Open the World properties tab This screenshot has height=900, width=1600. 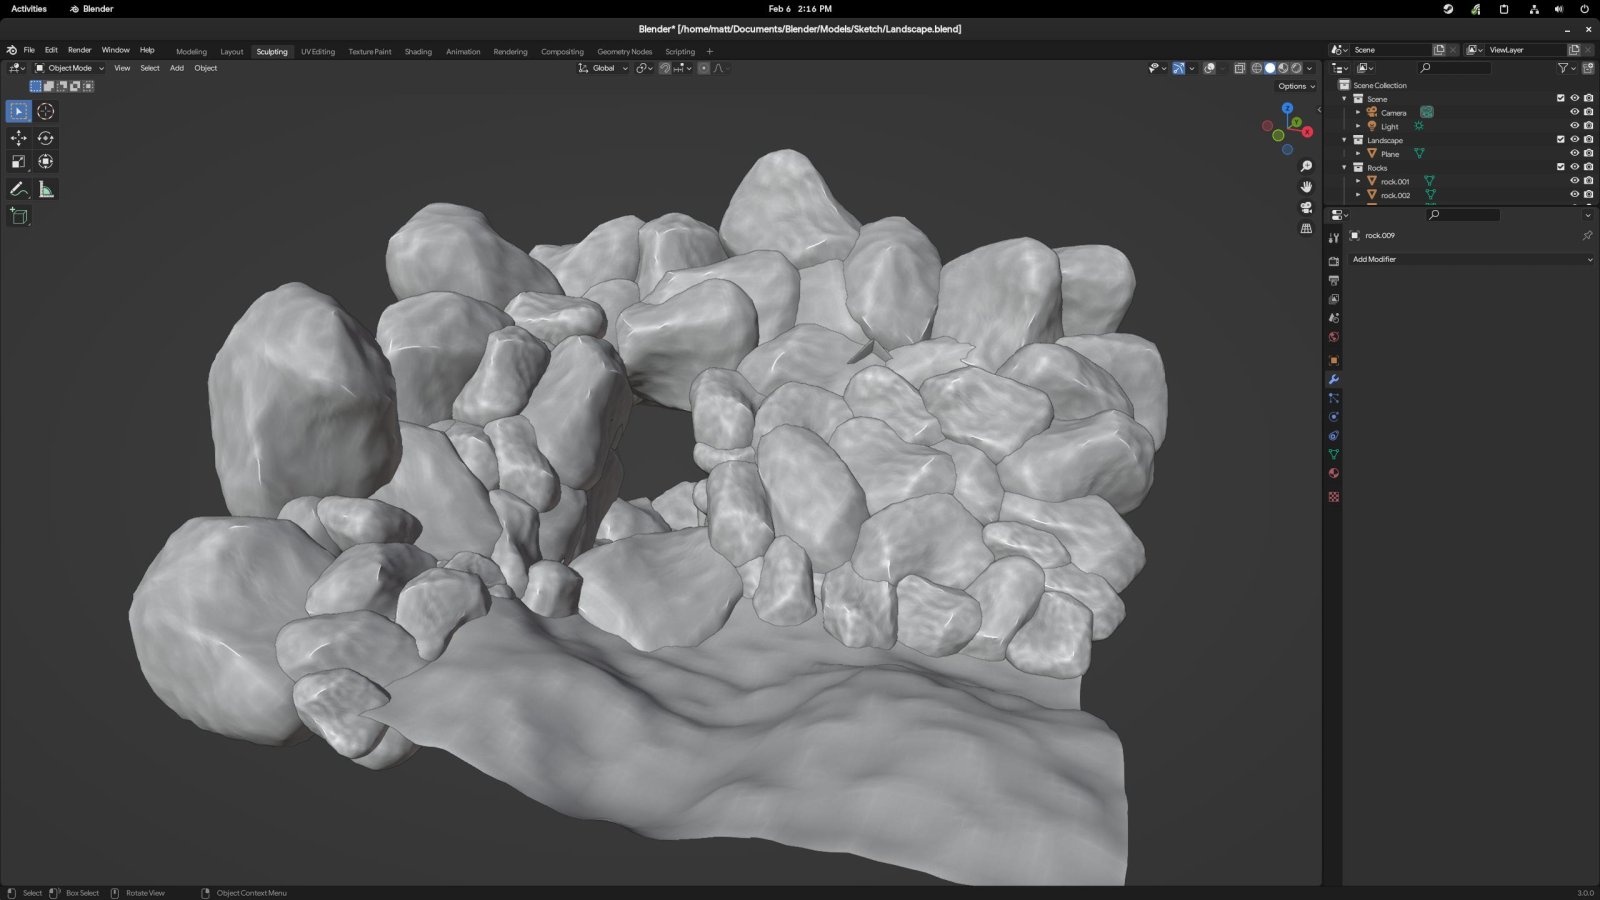click(1333, 337)
